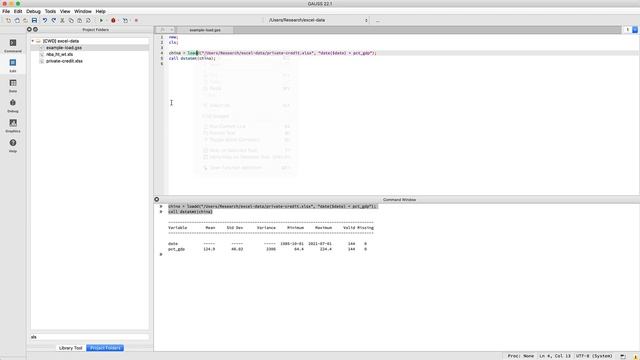Open the Run button dropdown arrow
Viewport: 640px width, 360px height.
point(106,20)
